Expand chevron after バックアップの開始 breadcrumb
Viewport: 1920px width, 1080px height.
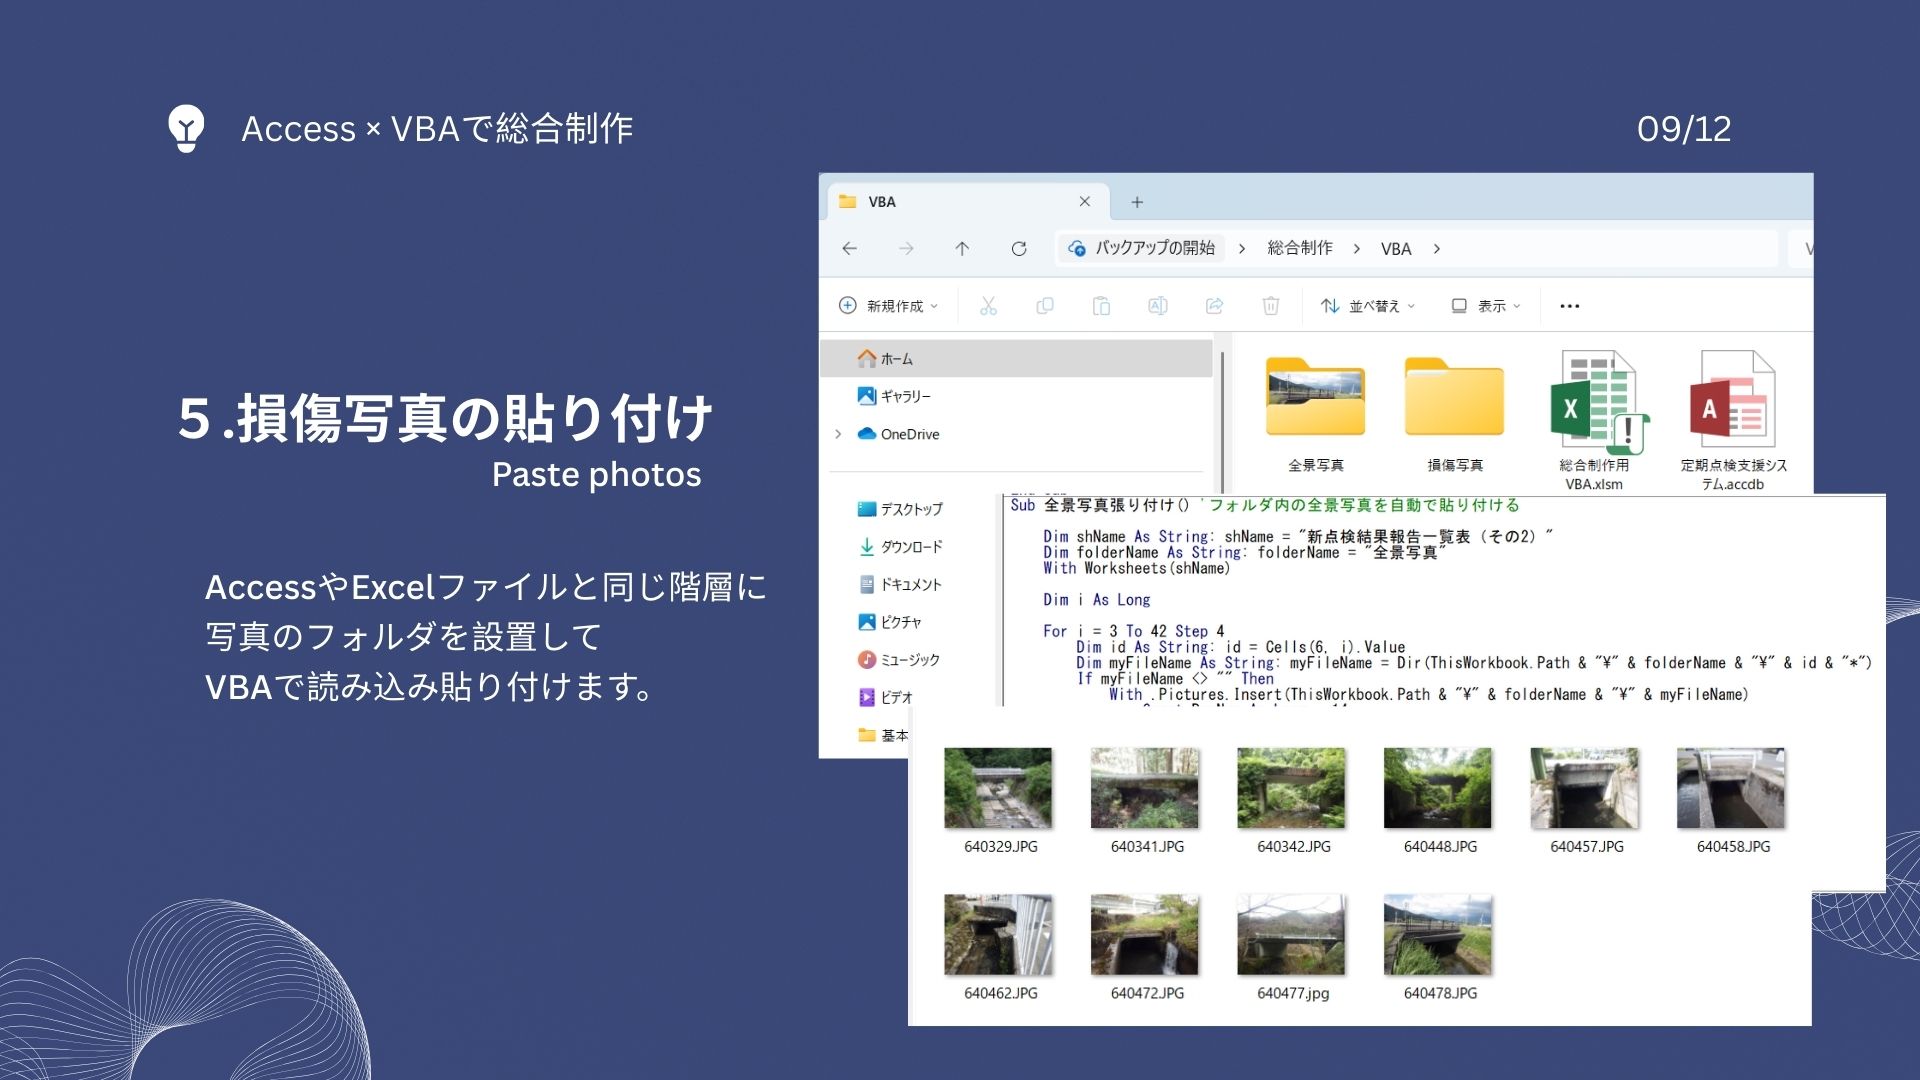(x=1241, y=249)
